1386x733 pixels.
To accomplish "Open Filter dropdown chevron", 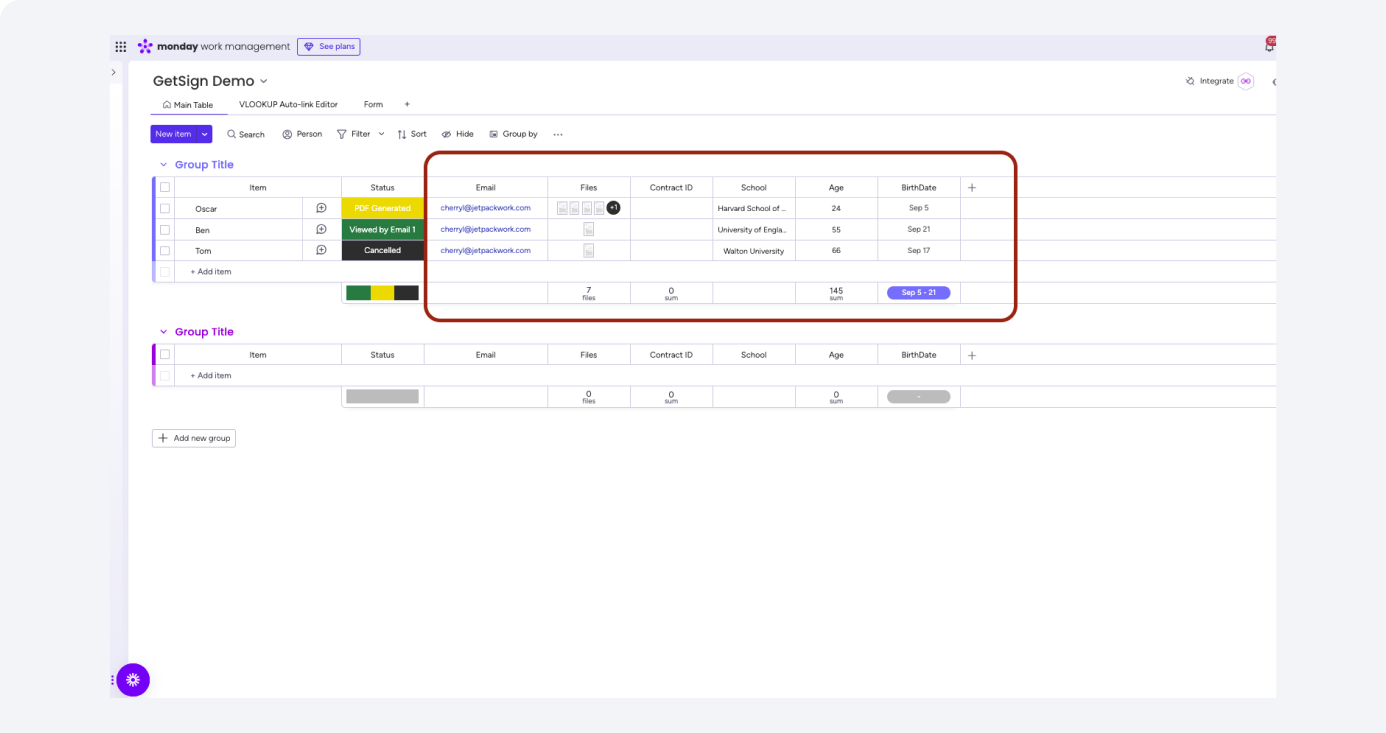I will click(381, 134).
